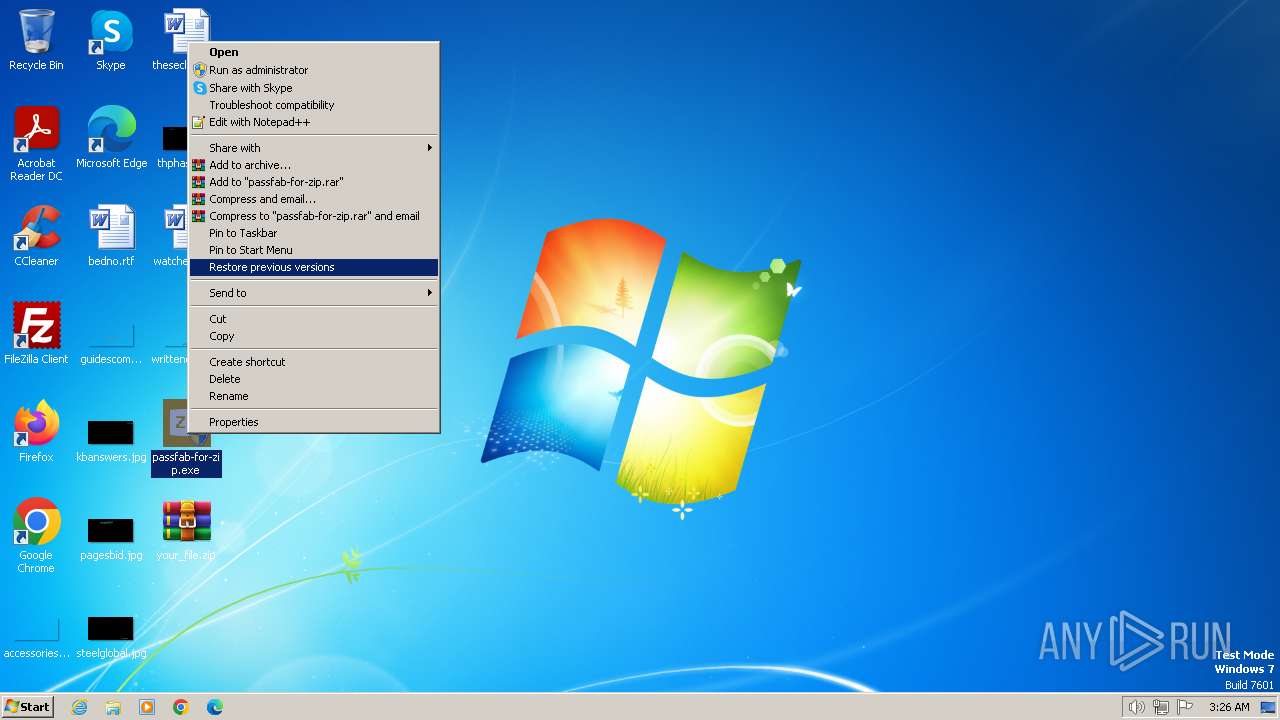The height and width of the screenshot is (720, 1280).
Task: Choose Create shortcut
Action: 314,362
